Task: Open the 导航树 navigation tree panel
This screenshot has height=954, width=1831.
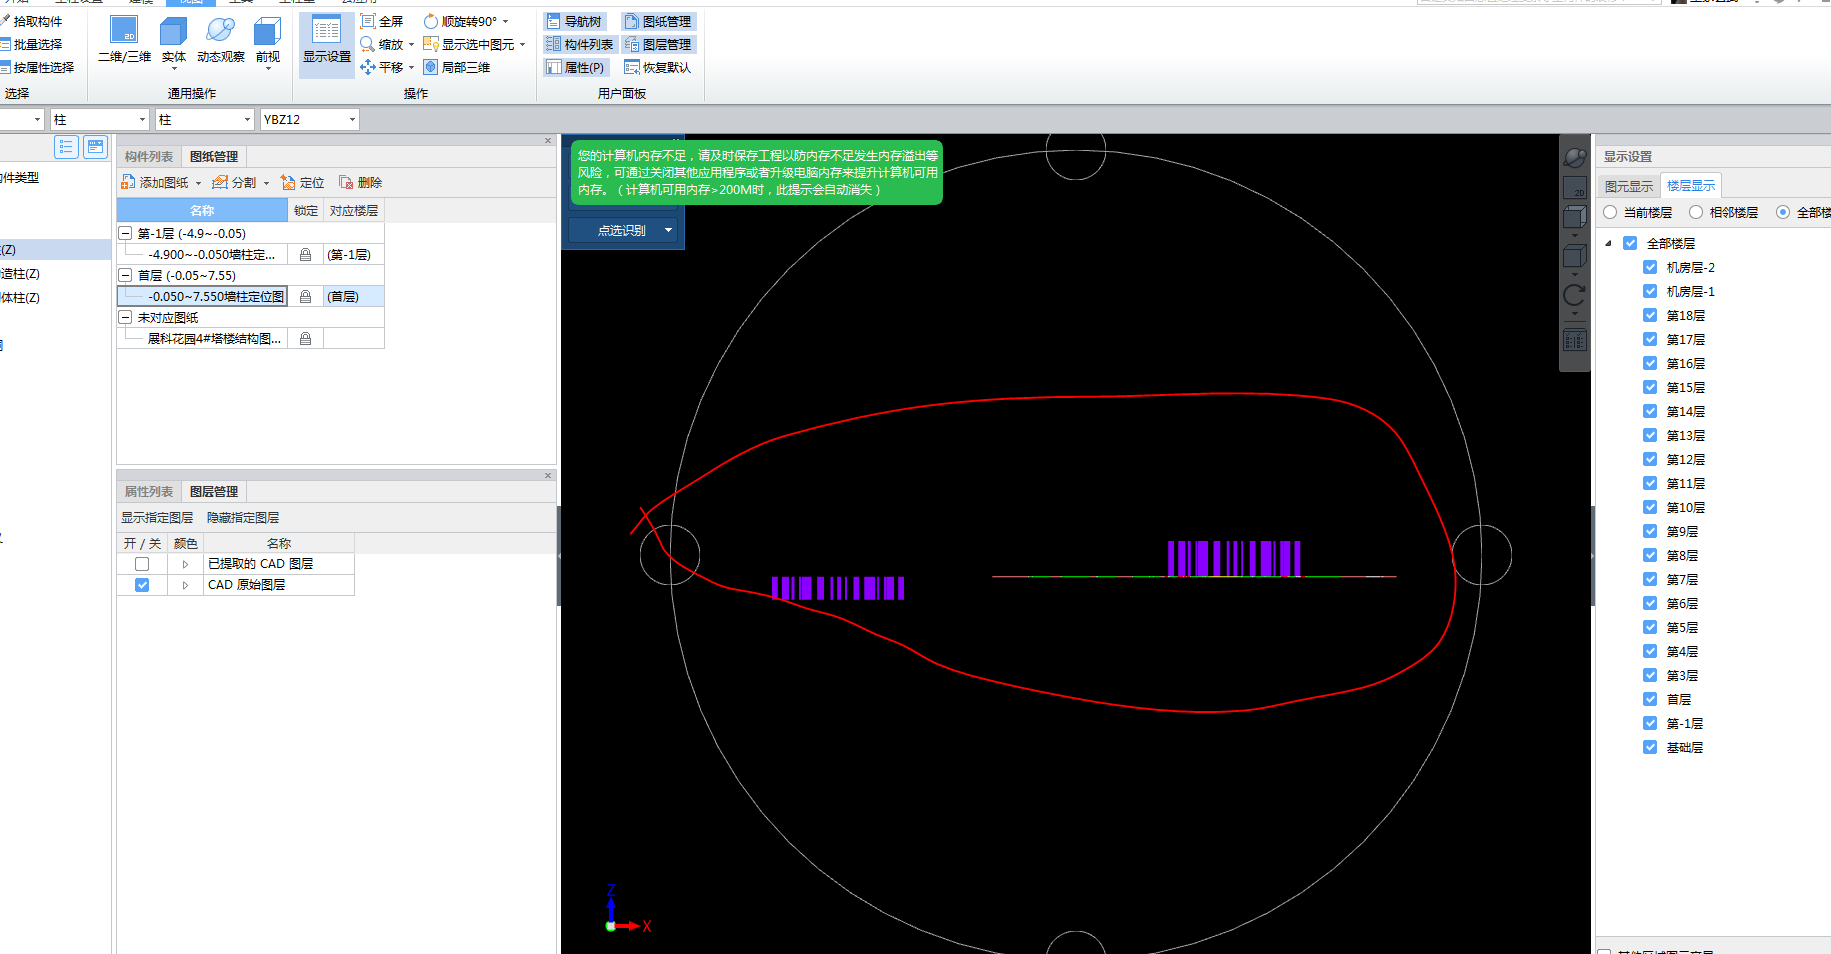Action: point(575,21)
